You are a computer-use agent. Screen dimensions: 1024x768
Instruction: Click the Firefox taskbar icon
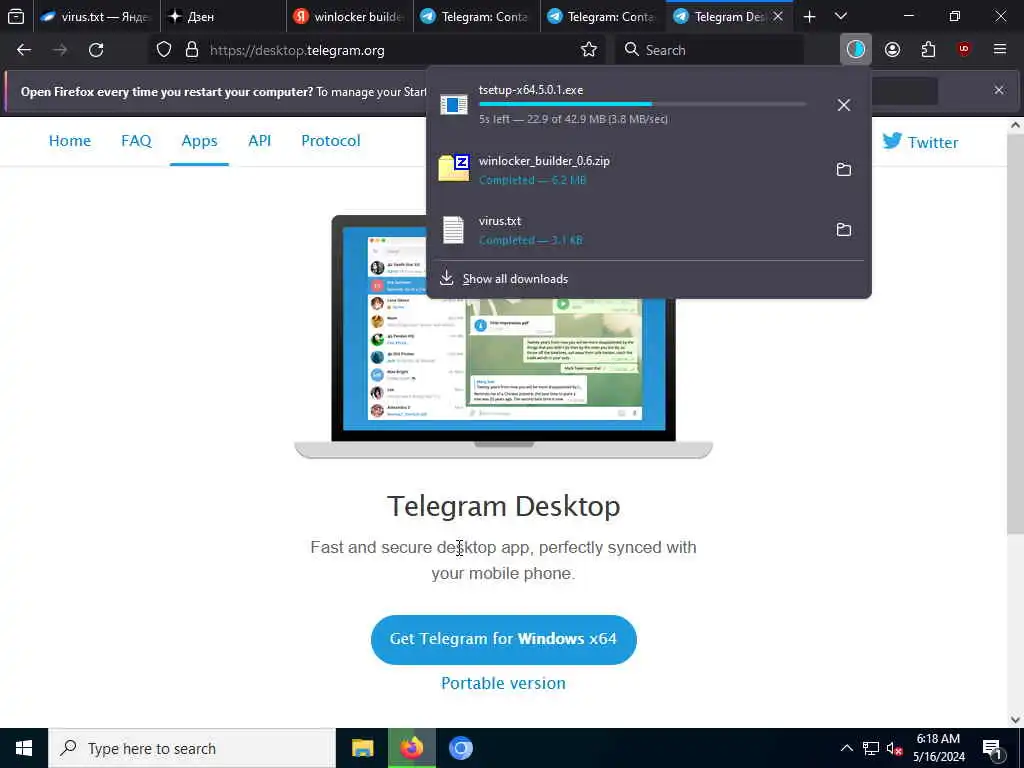pos(411,748)
